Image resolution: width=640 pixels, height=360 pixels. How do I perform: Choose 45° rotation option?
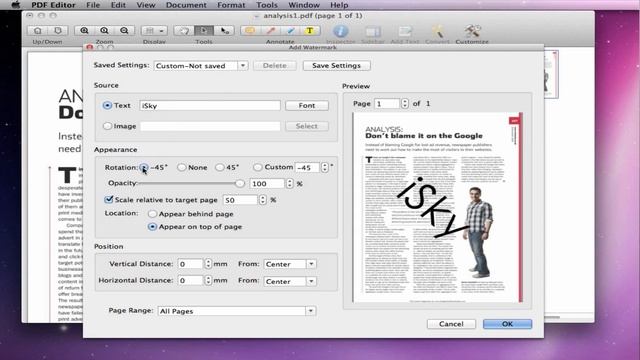(220, 167)
